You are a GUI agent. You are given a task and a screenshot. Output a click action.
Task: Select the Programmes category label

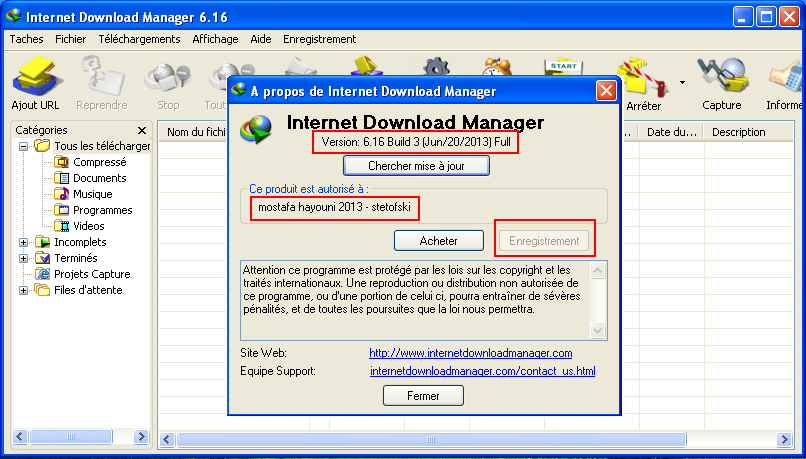point(103,210)
